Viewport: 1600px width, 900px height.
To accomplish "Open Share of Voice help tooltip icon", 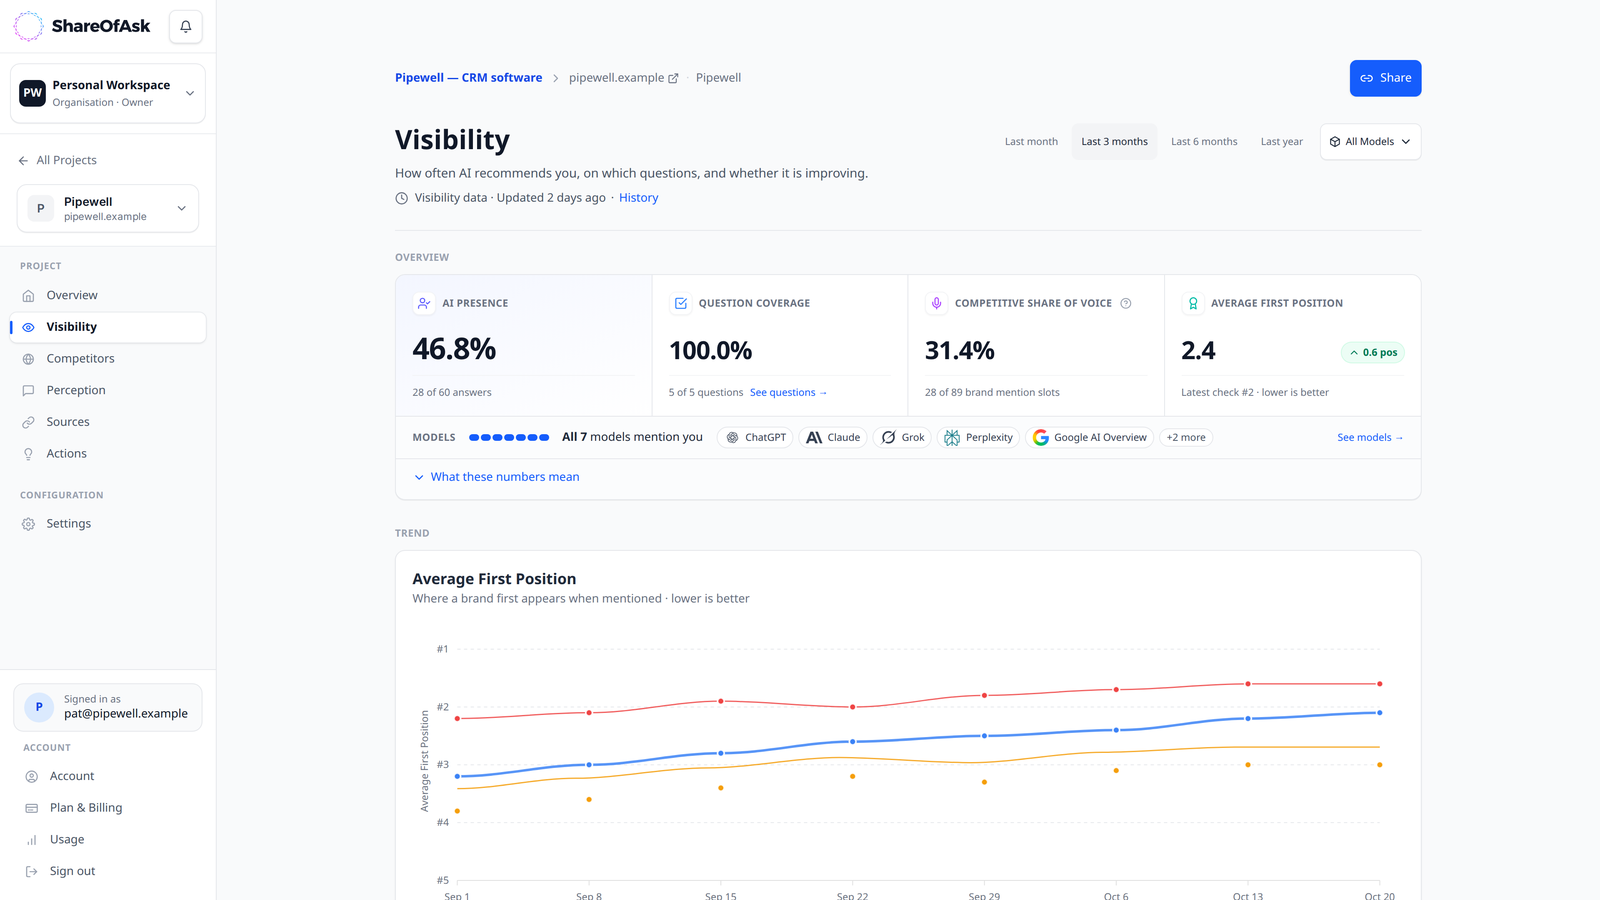I will click(x=1126, y=303).
